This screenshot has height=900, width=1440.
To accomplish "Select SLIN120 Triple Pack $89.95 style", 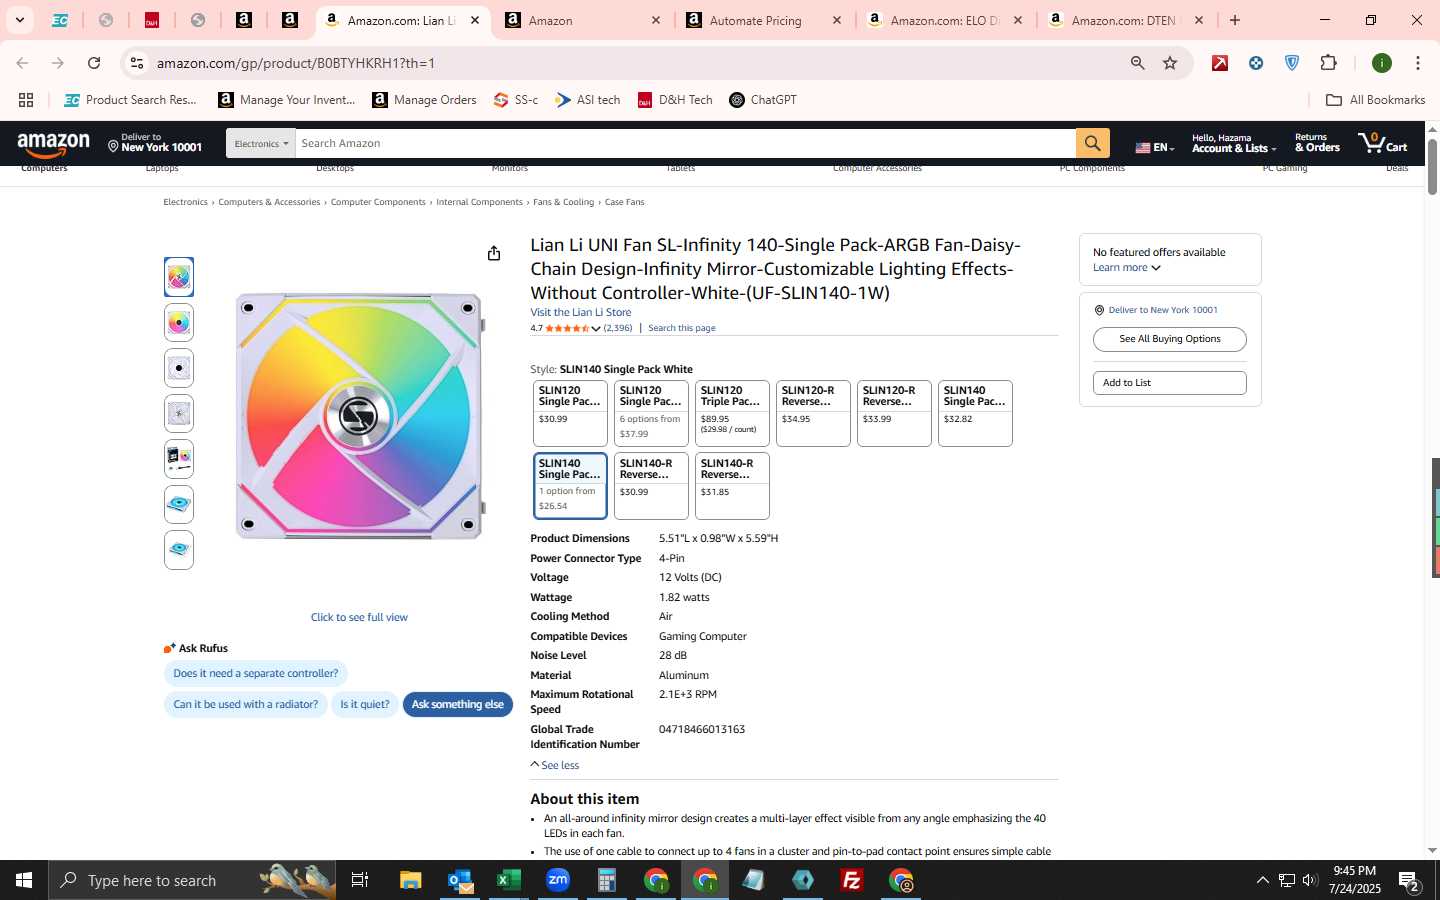I will (x=732, y=413).
